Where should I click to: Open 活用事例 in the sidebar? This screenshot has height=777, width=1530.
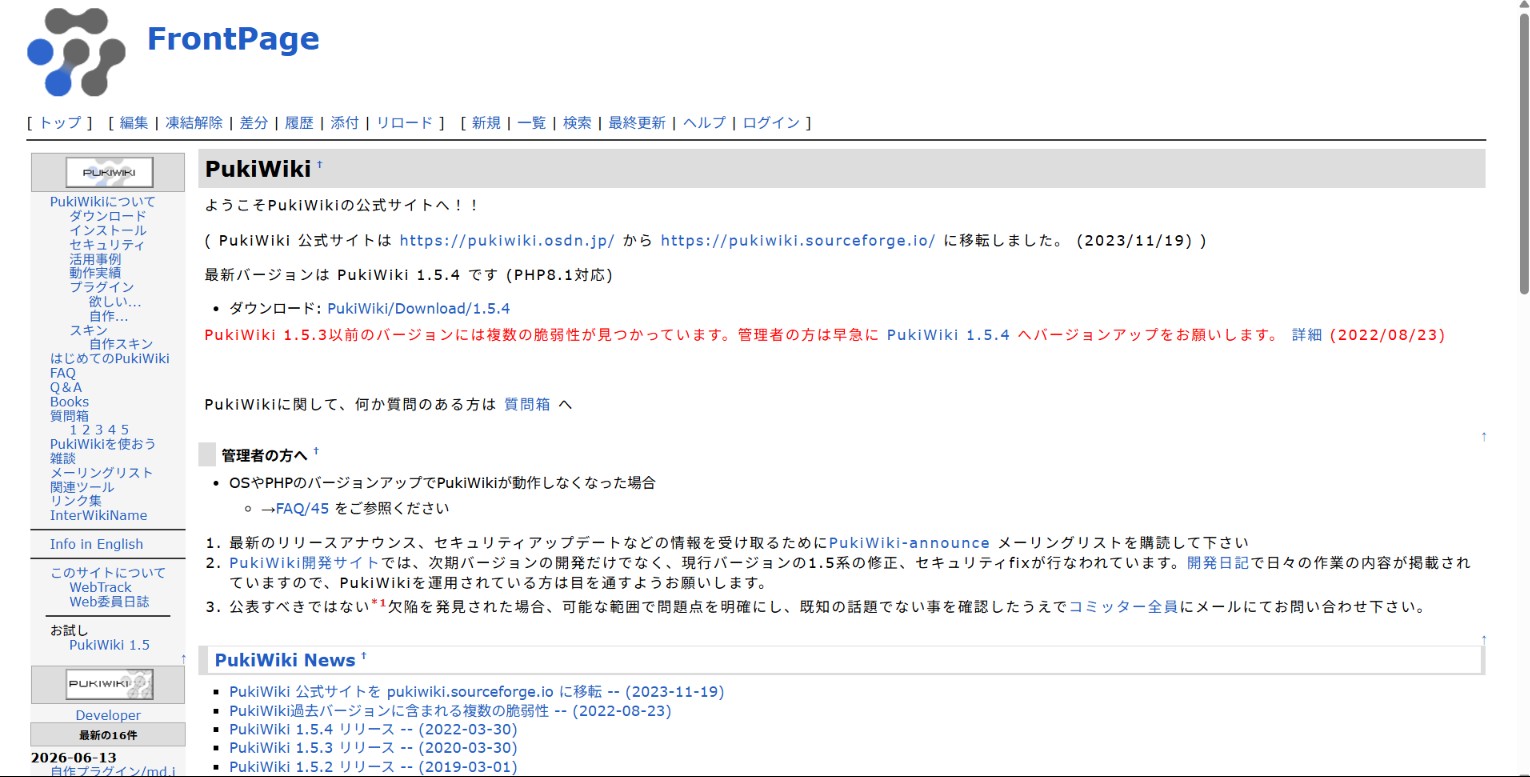(95, 259)
